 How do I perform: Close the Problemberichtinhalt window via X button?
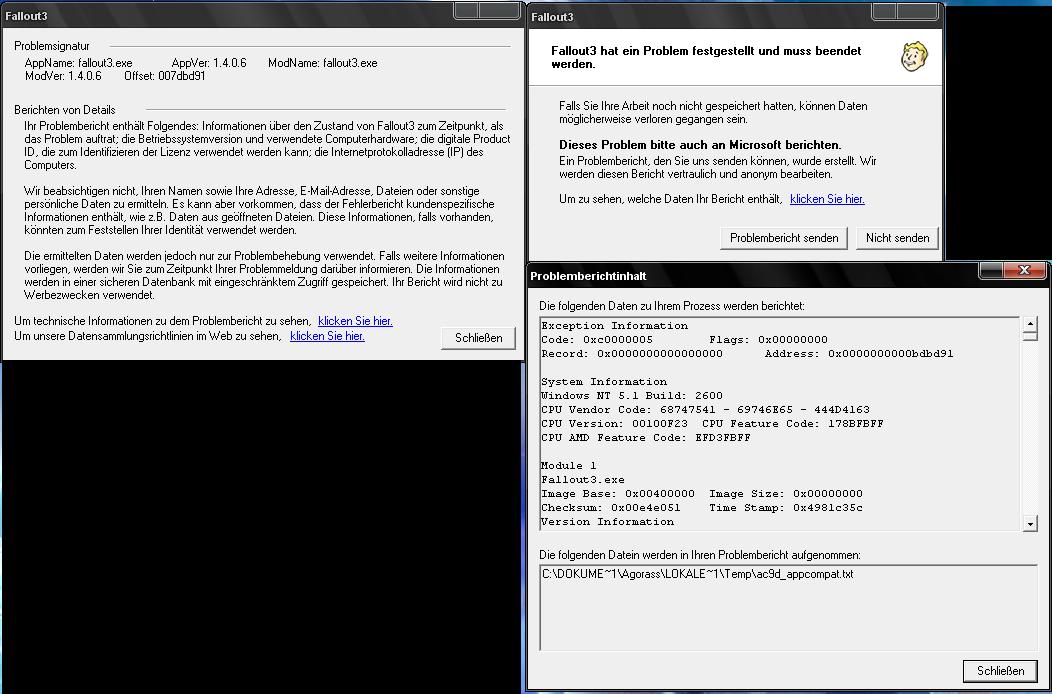tap(1024, 270)
